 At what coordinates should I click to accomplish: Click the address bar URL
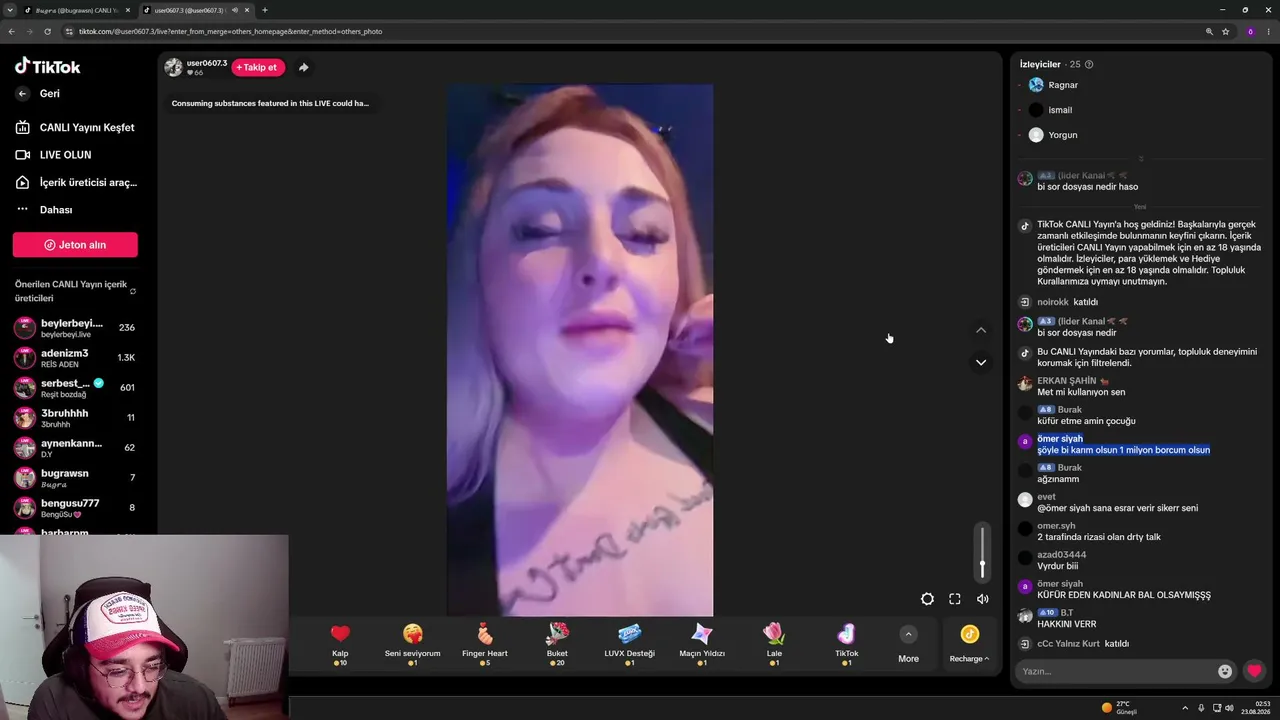[230, 31]
